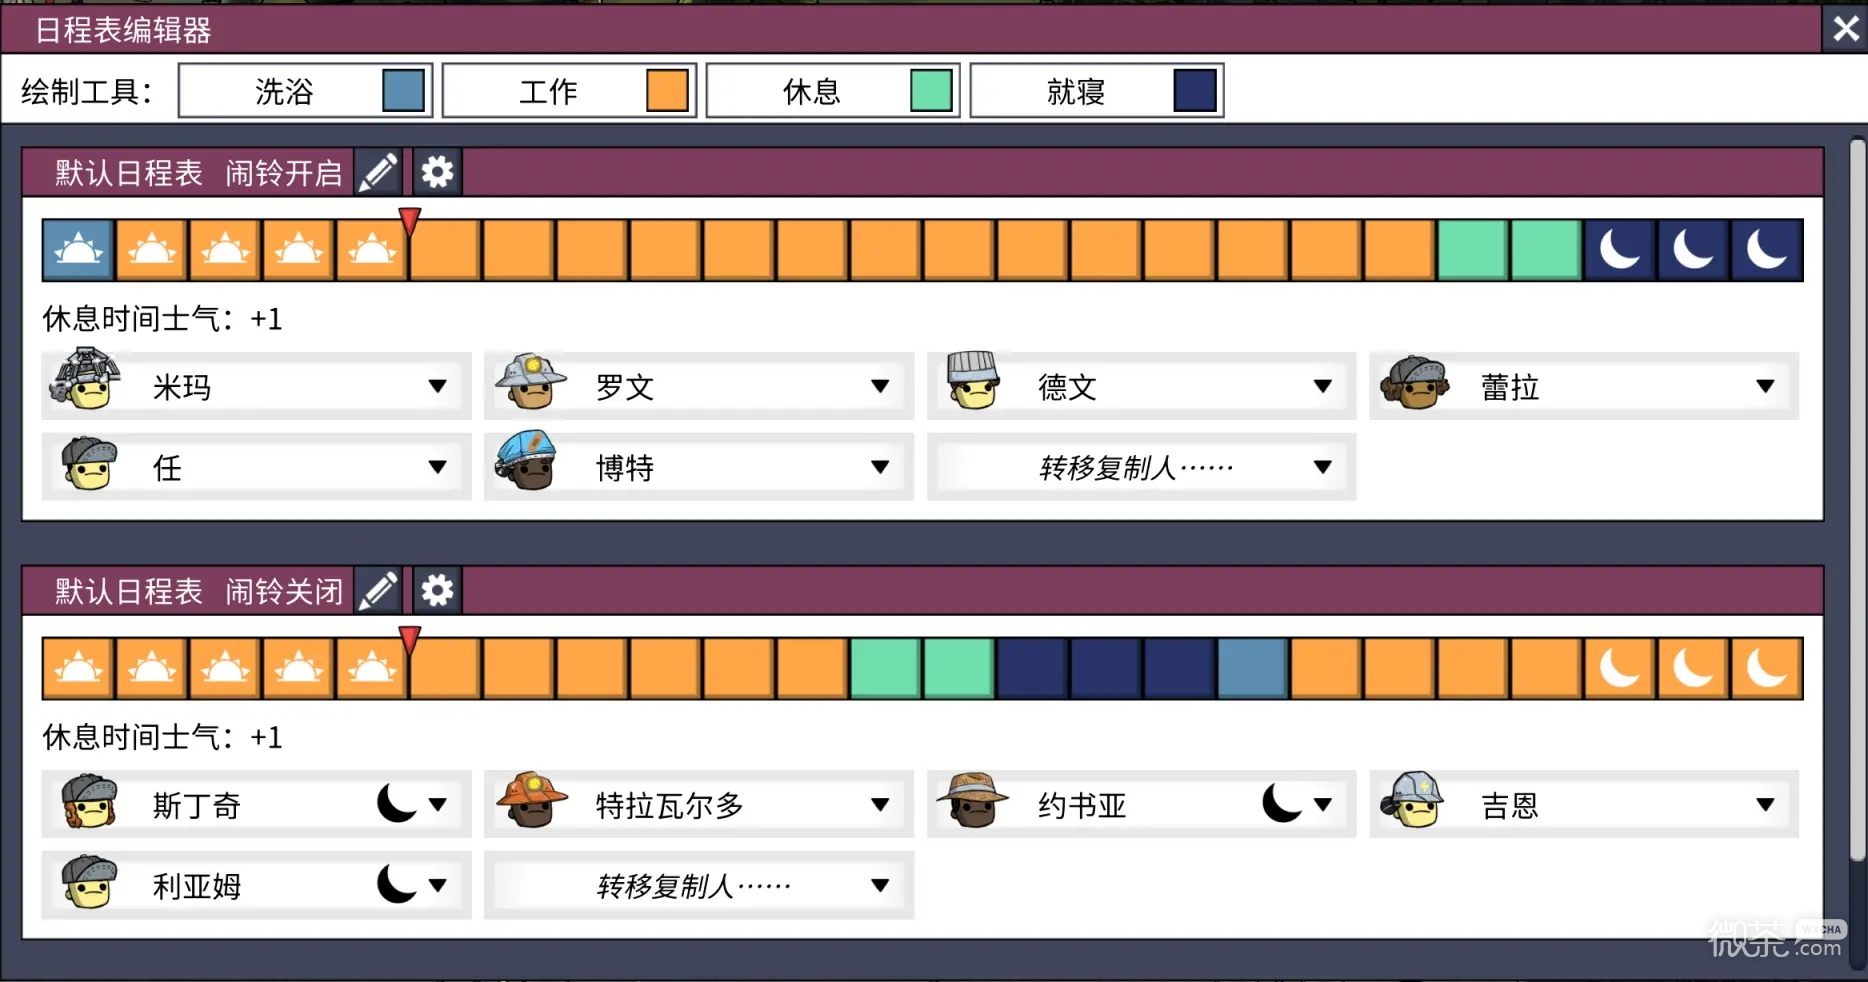1868x982 pixels.
Task: Click 蕾拉's duplicant portrait
Action: click(1414, 383)
